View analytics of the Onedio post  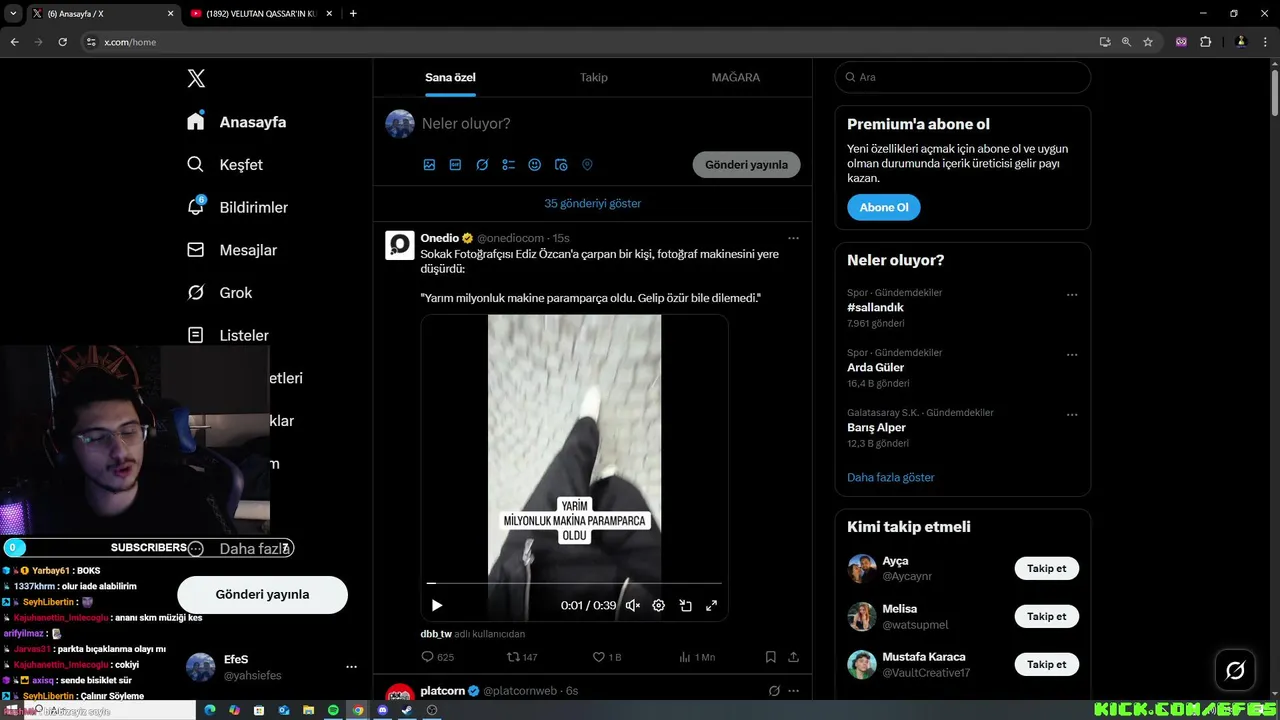(x=696, y=657)
